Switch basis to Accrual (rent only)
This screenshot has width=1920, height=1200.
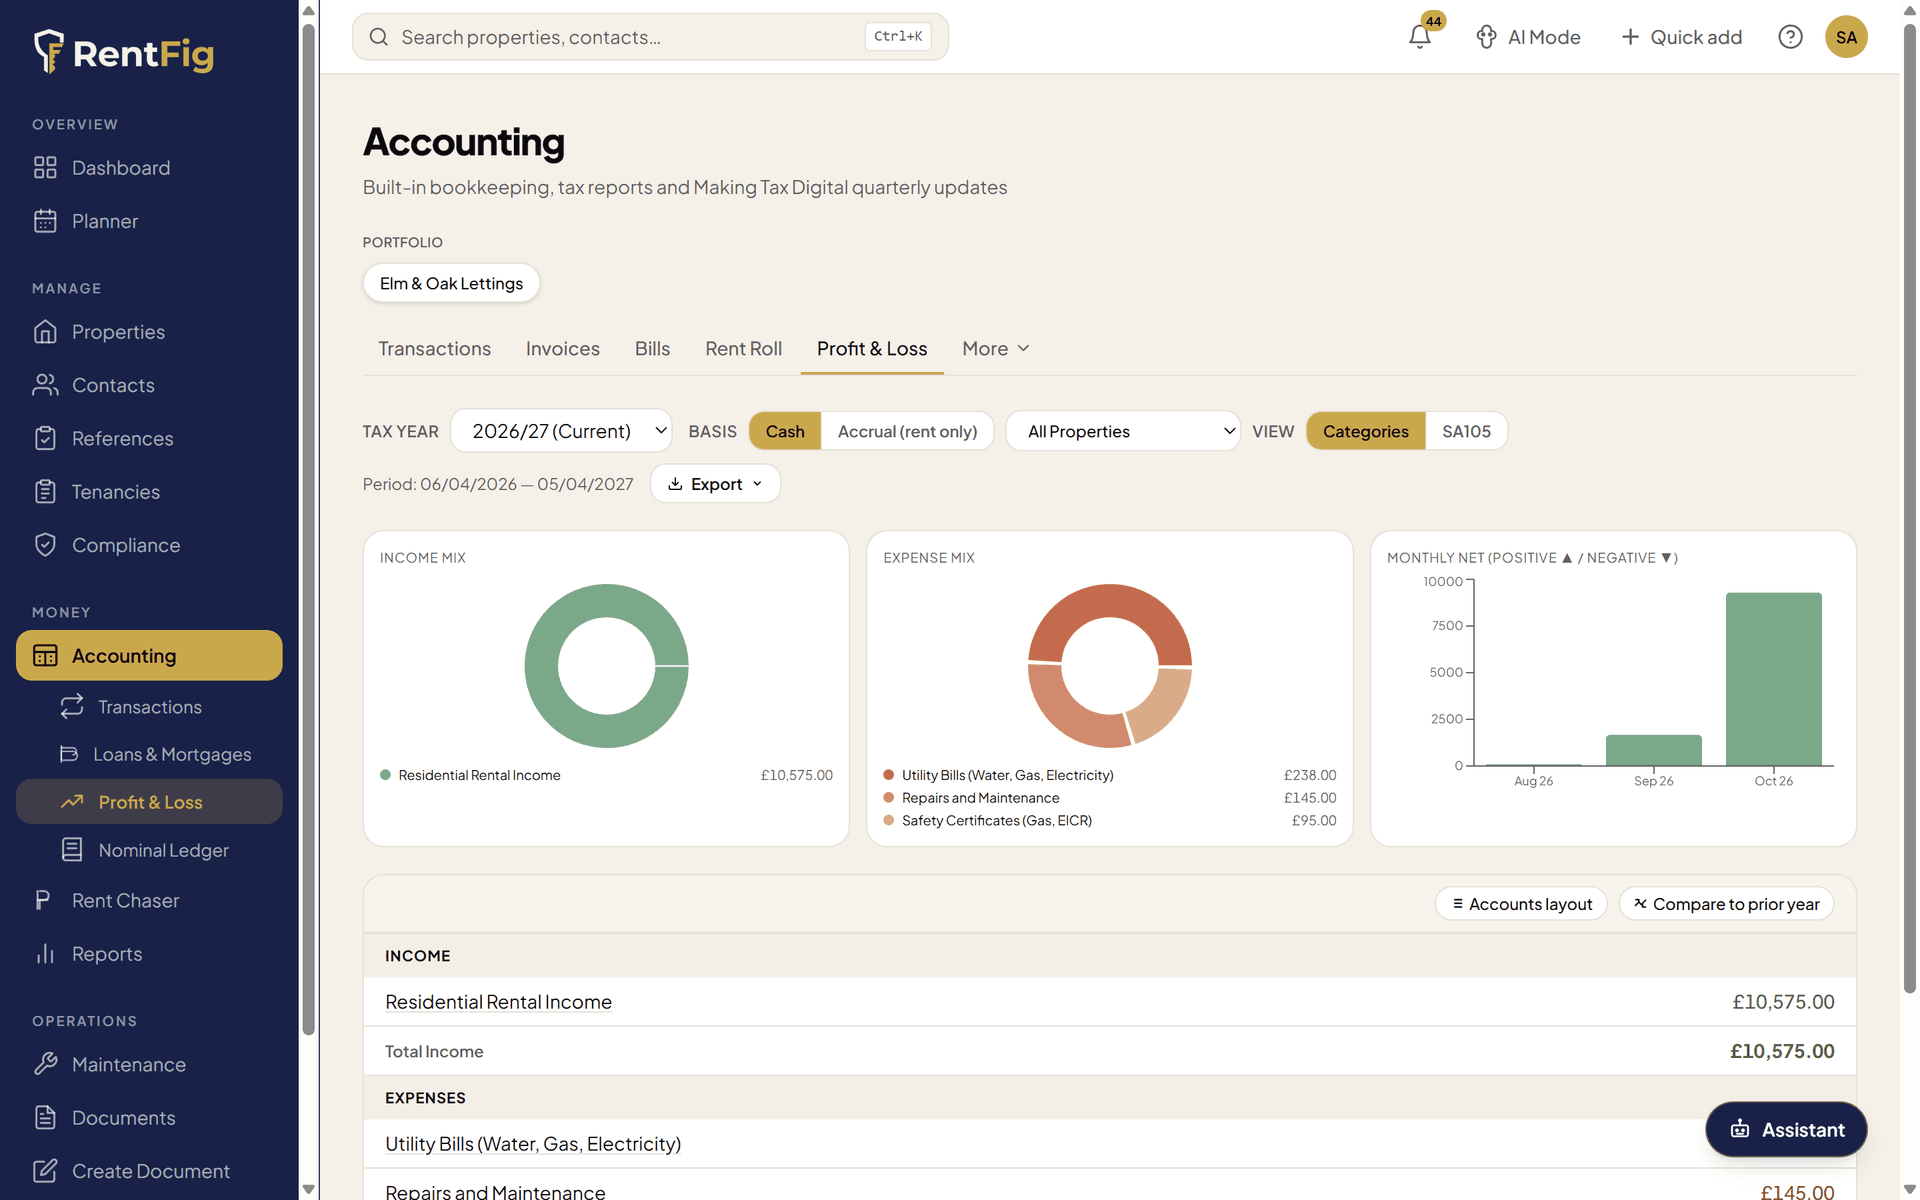pyautogui.click(x=907, y=431)
